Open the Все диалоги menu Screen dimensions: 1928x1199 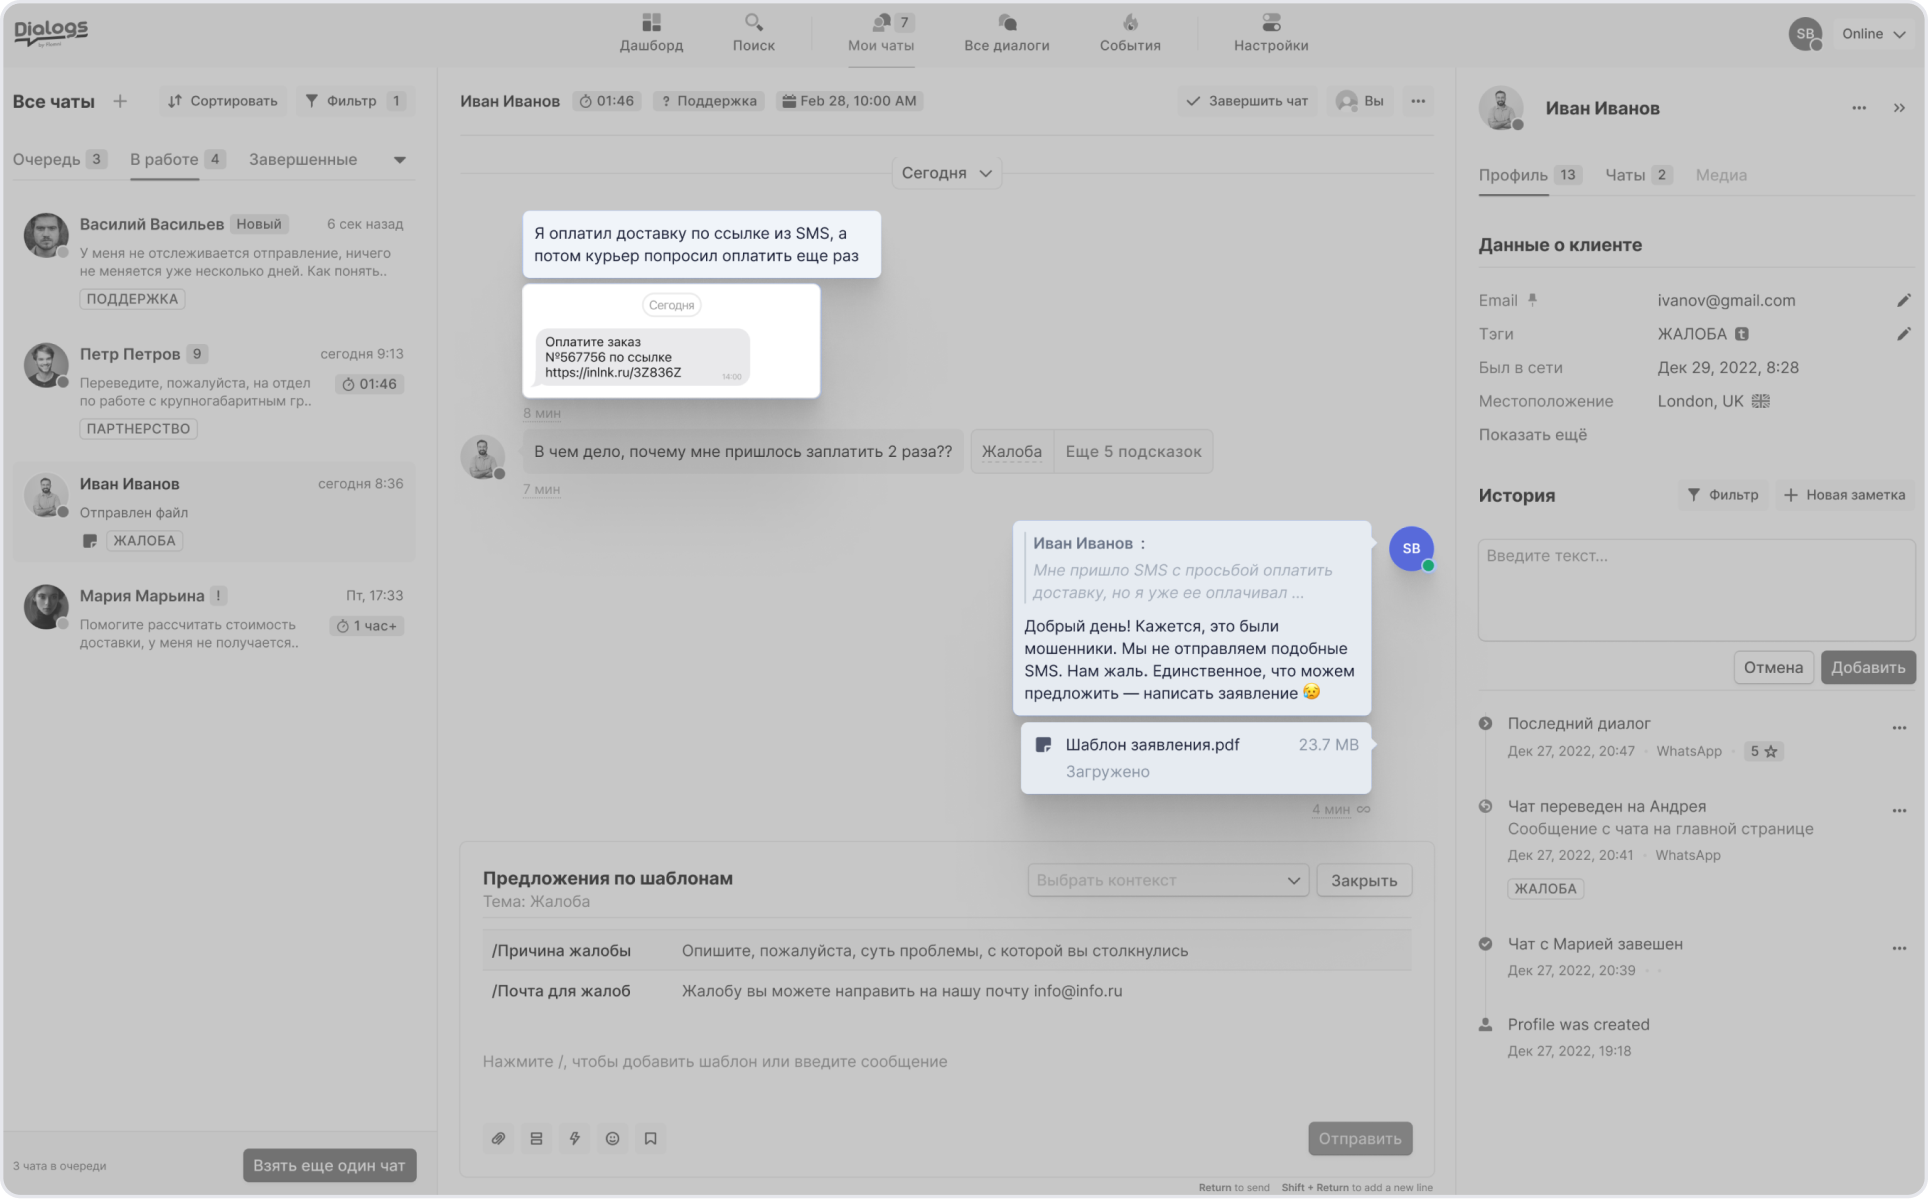(x=1006, y=33)
